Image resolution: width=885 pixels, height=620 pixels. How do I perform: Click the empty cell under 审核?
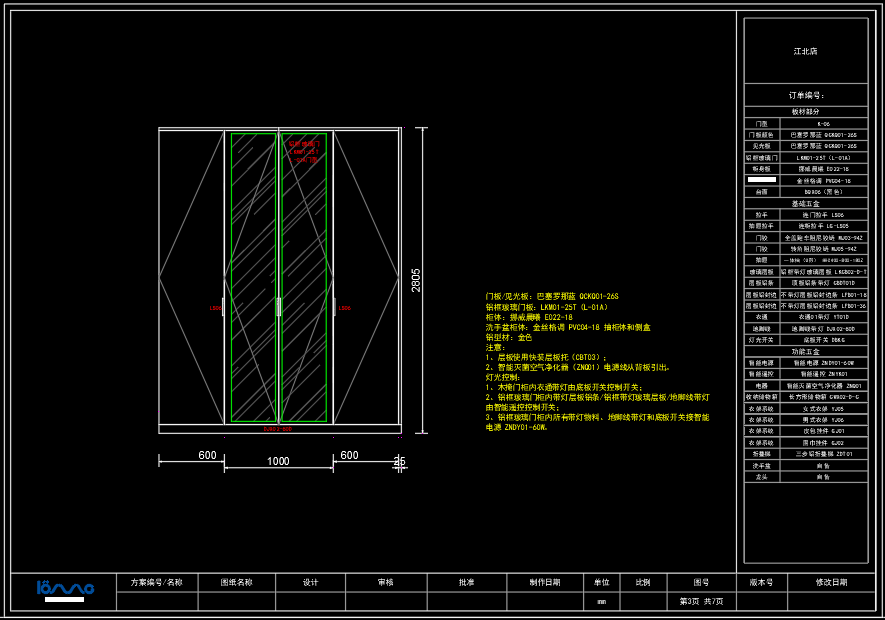click(x=386, y=601)
